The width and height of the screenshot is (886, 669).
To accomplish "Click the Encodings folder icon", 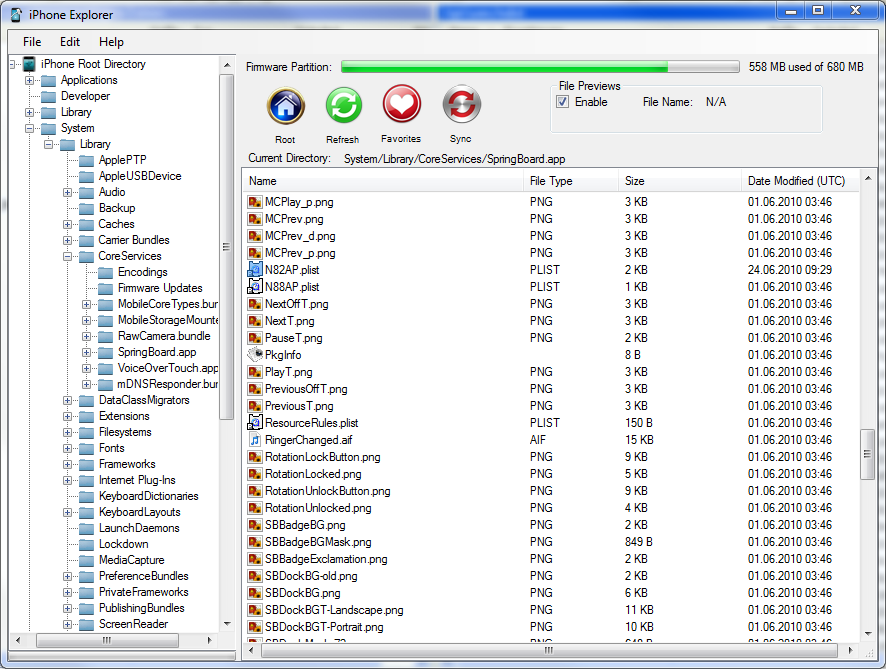I will pyautogui.click(x=106, y=272).
